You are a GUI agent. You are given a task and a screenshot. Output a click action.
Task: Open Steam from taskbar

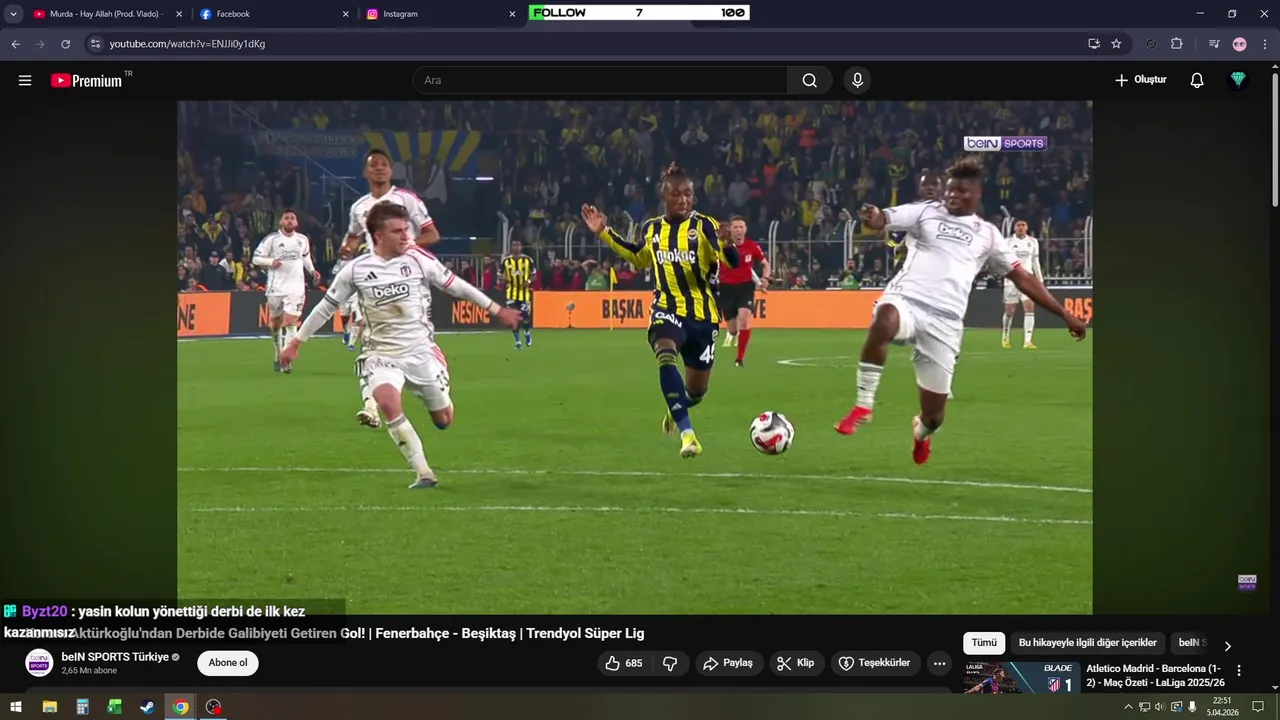[x=147, y=707]
